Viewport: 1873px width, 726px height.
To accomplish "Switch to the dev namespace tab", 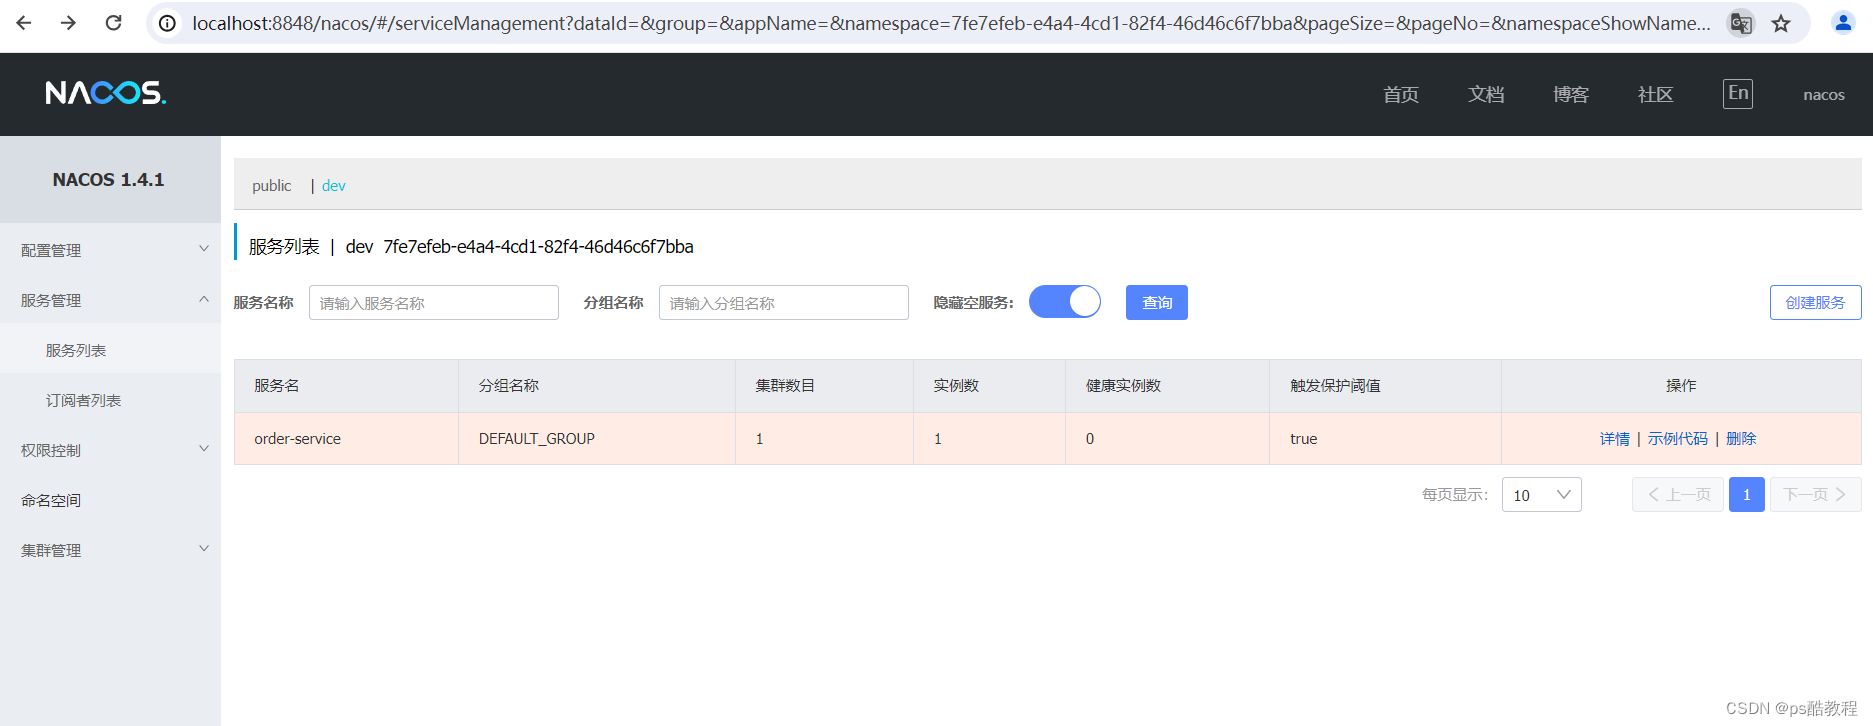I will (334, 185).
